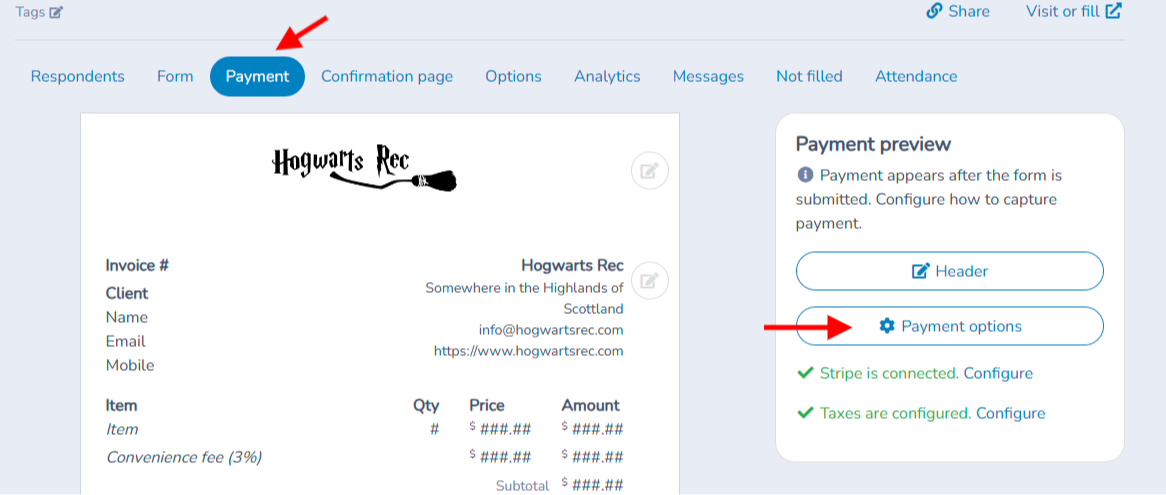
Task: Click the Price column header
Action: point(486,405)
